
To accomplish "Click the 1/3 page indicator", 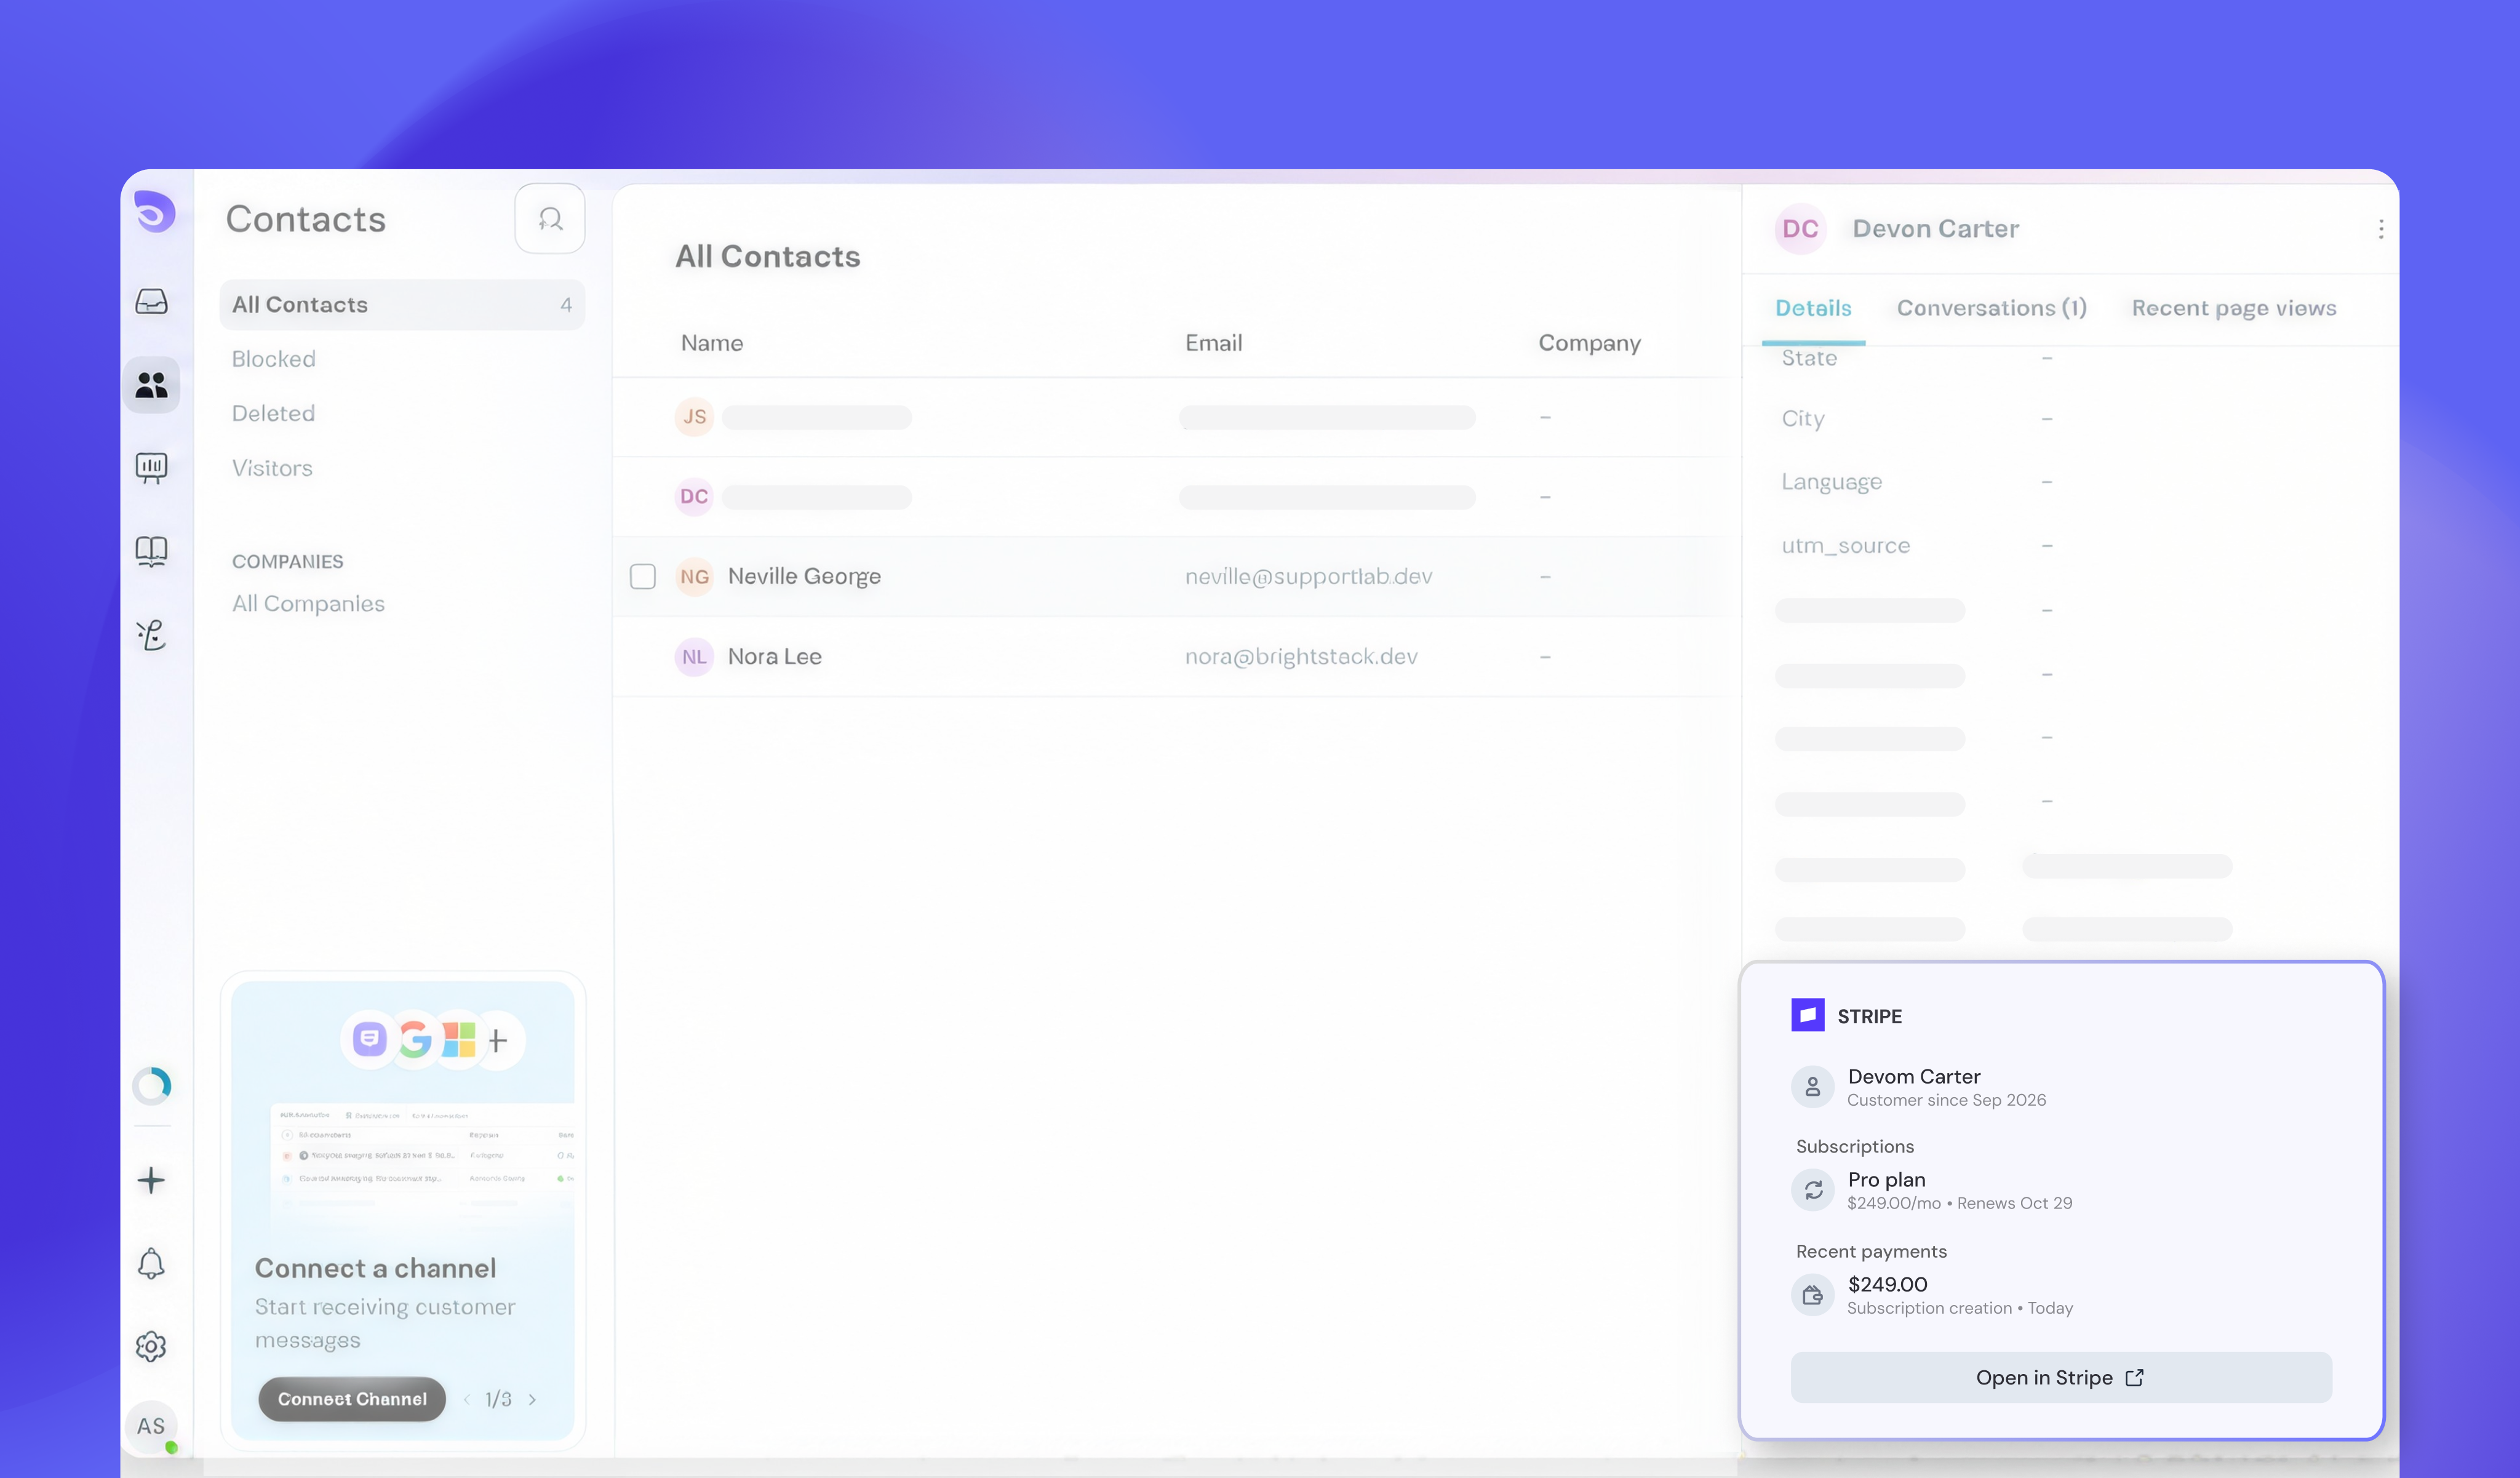I will (x=498, y=1399).
